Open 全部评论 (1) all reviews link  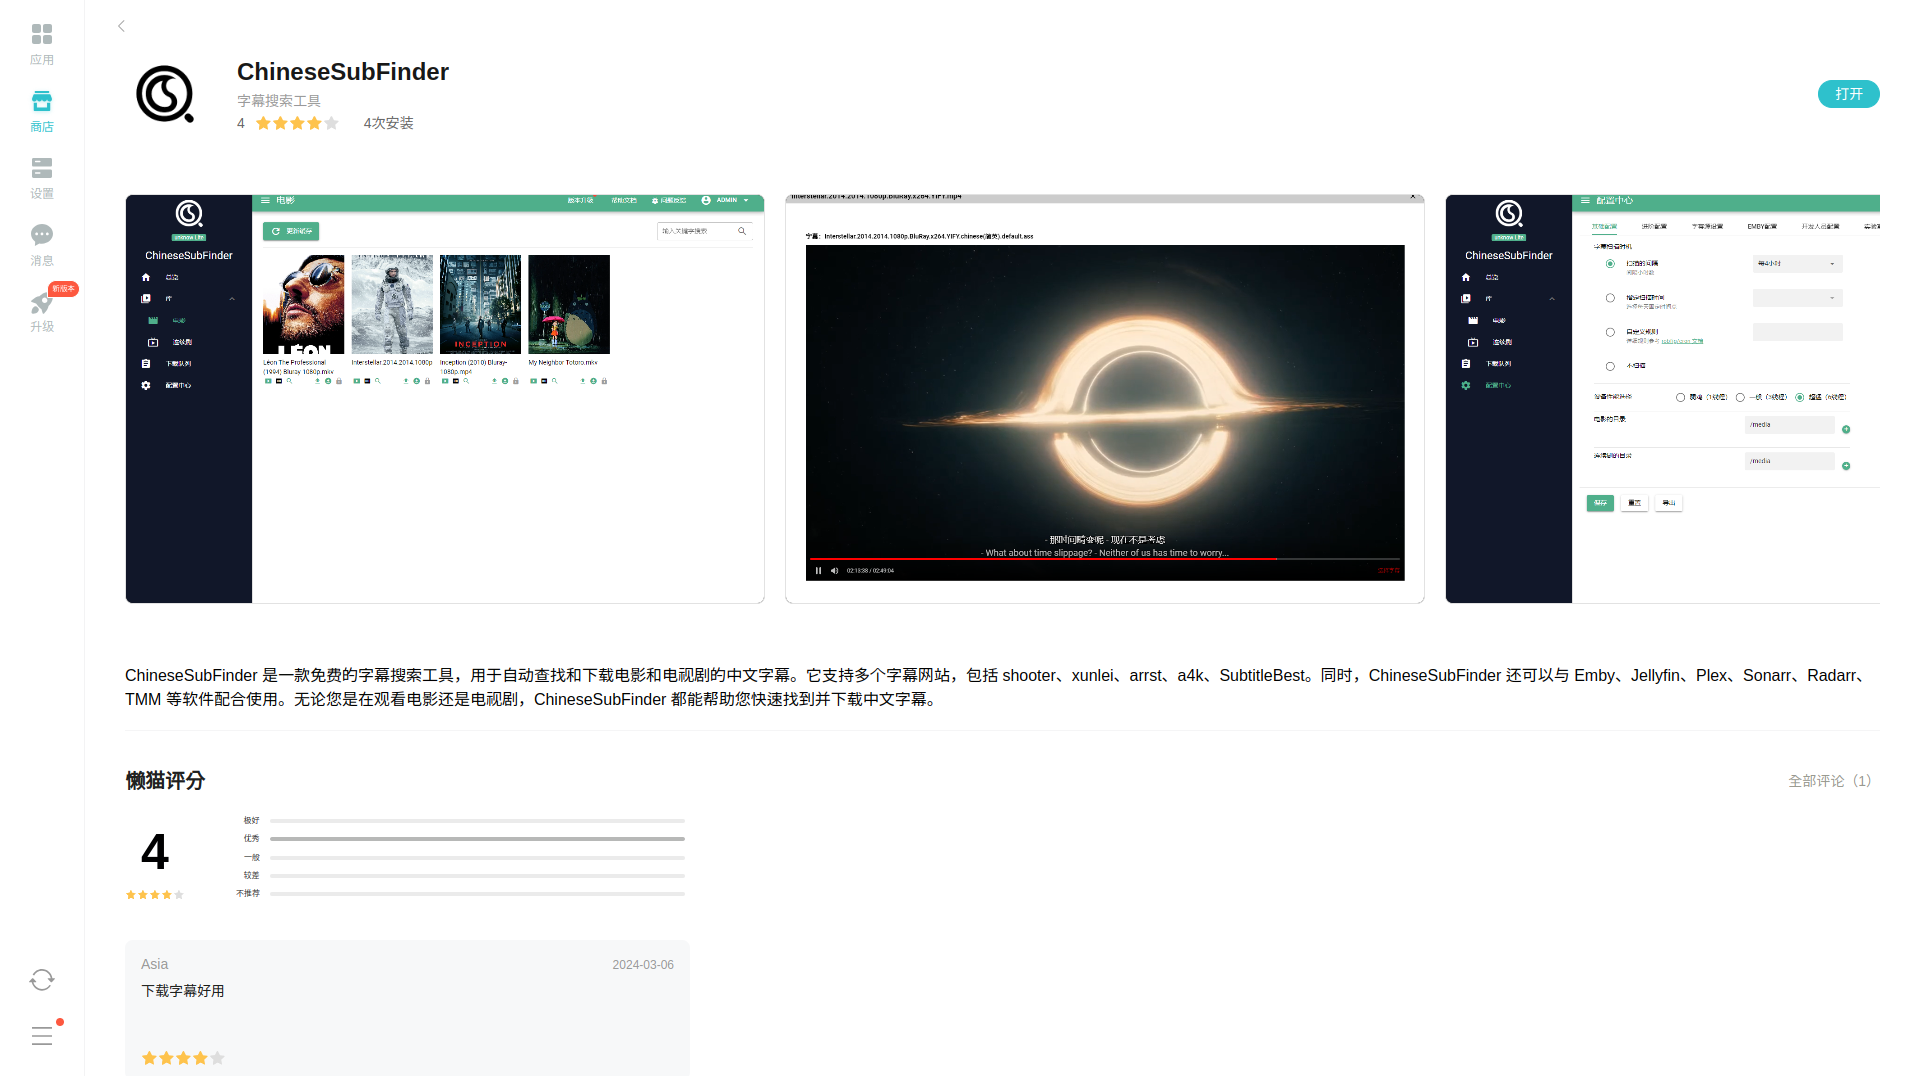[1829, 781]
